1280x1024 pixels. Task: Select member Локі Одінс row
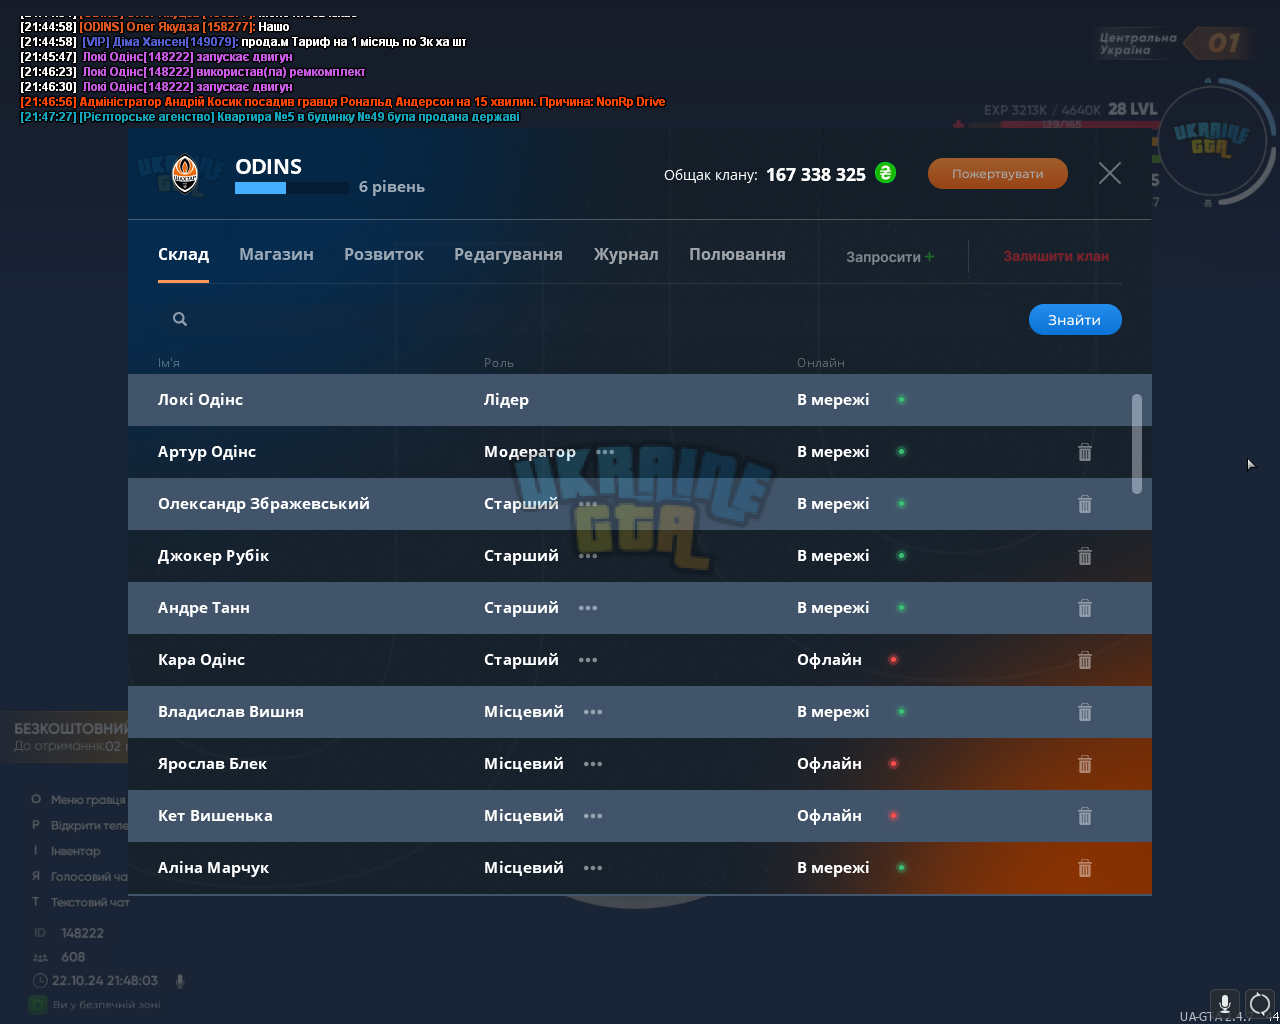tap(640, 400)
